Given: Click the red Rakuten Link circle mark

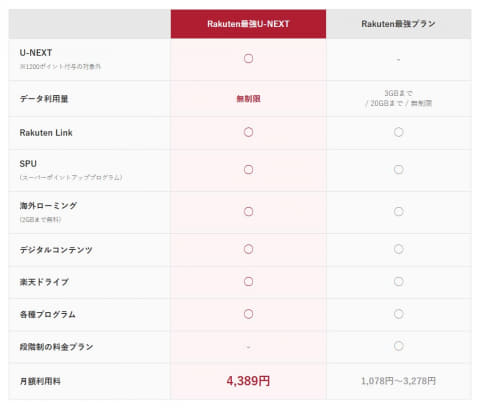Looking at the screenshot, I should [248, 132].
